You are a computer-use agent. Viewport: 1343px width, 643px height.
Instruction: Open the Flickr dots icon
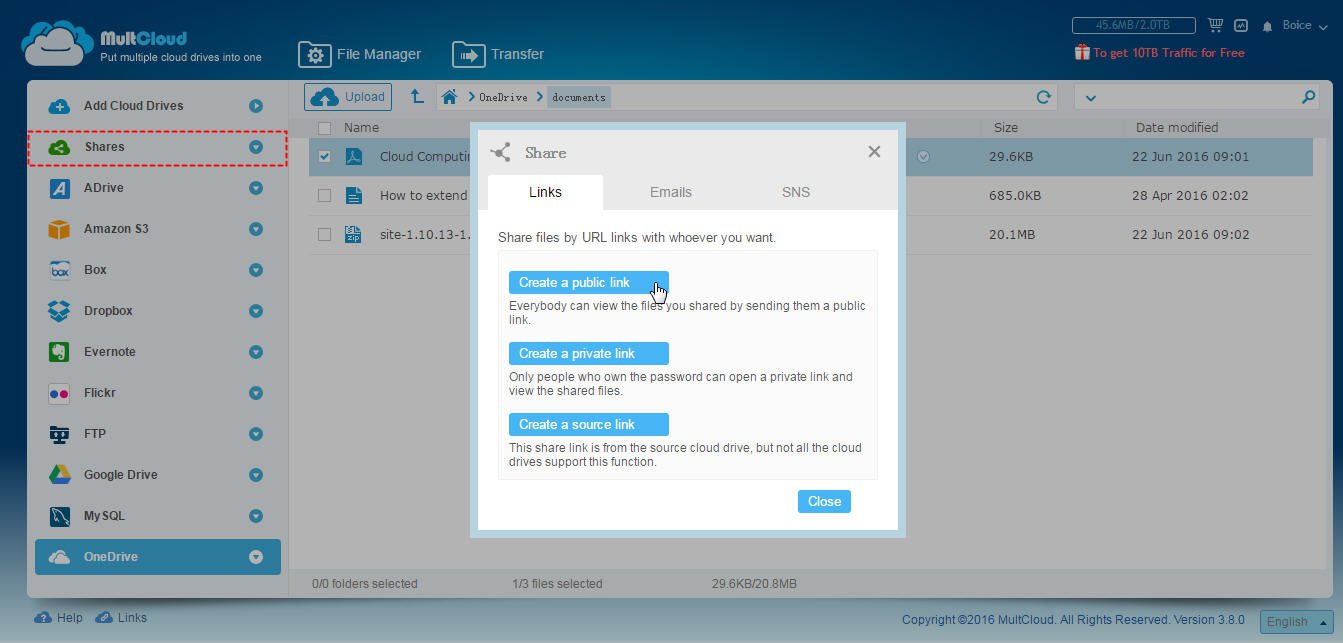click(59, 393)
